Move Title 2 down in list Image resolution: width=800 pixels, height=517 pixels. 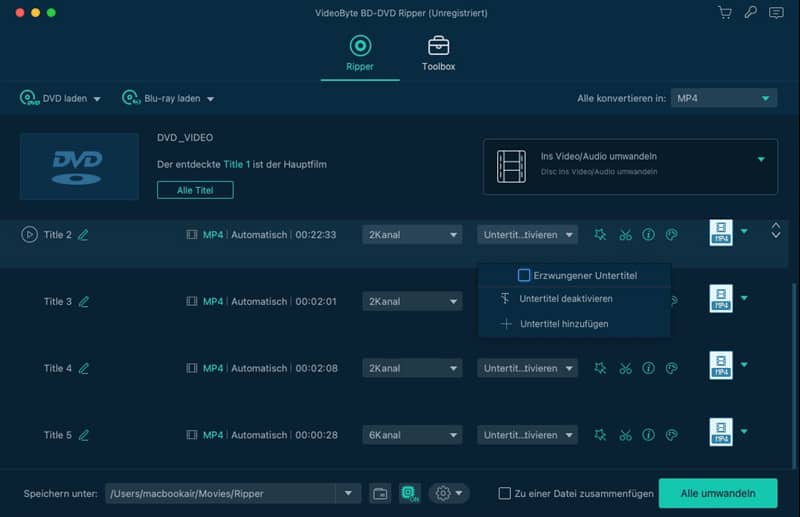[x=776, y=235]
